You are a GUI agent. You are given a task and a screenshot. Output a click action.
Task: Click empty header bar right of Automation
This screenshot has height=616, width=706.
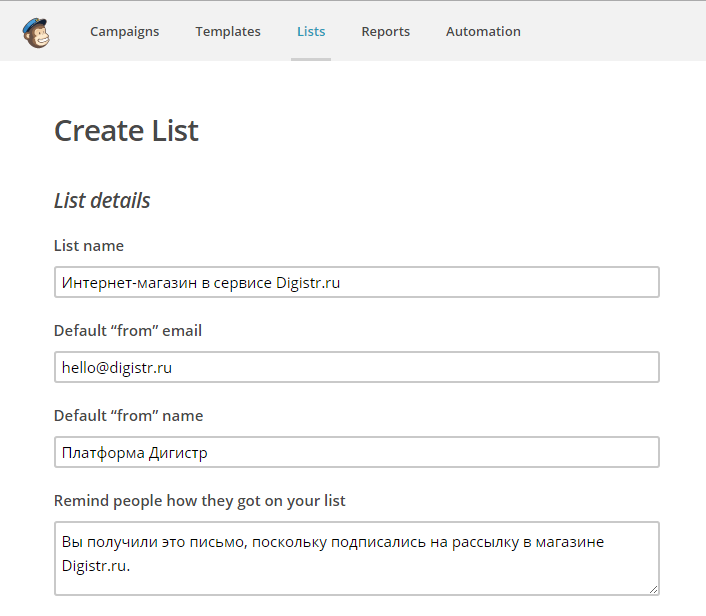612,32
